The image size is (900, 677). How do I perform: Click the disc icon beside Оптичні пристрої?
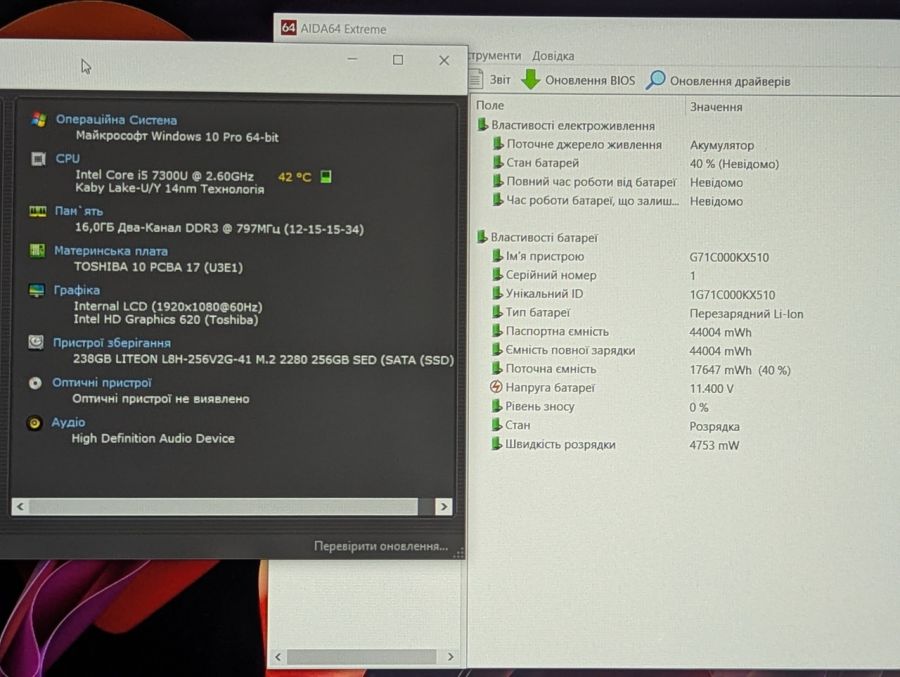(35, 383)
